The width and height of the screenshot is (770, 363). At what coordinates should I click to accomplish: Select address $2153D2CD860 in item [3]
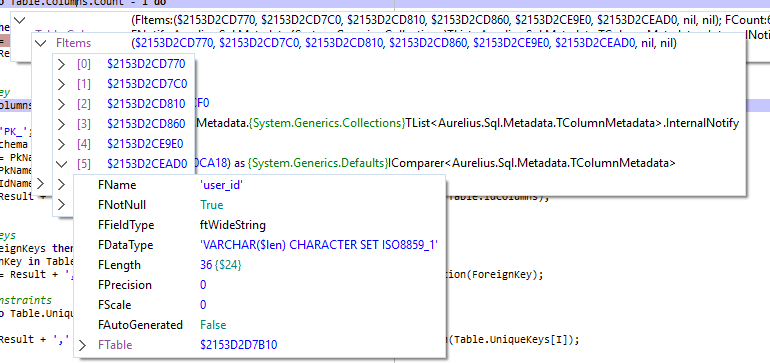pyautogui.click(x=146, y=124)
